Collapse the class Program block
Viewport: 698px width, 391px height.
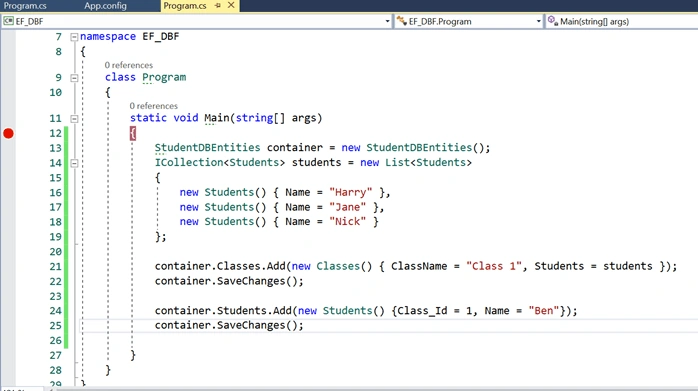74,78
